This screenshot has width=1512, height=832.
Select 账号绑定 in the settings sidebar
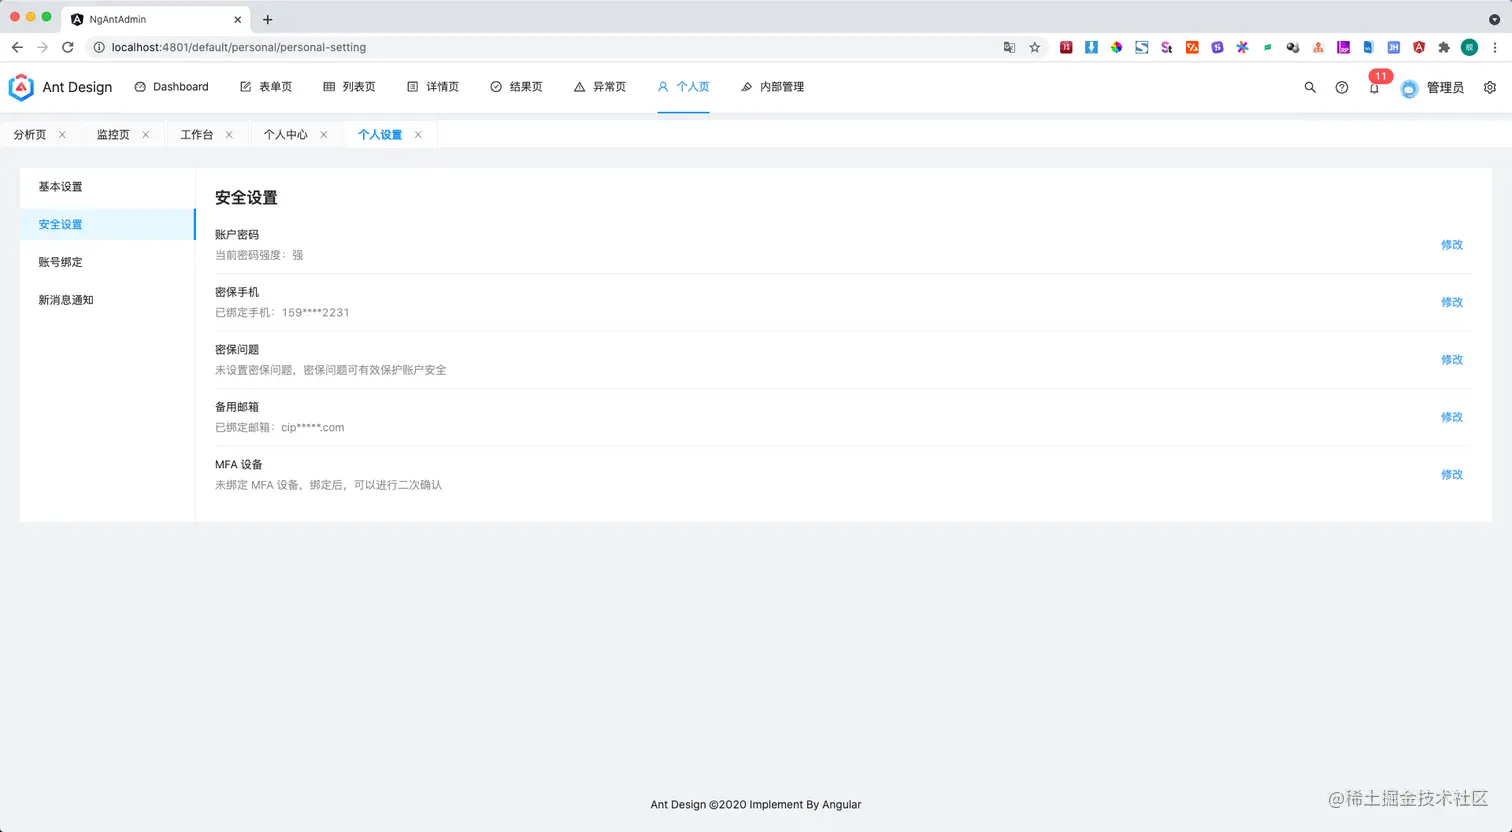(x=107, y=262)
